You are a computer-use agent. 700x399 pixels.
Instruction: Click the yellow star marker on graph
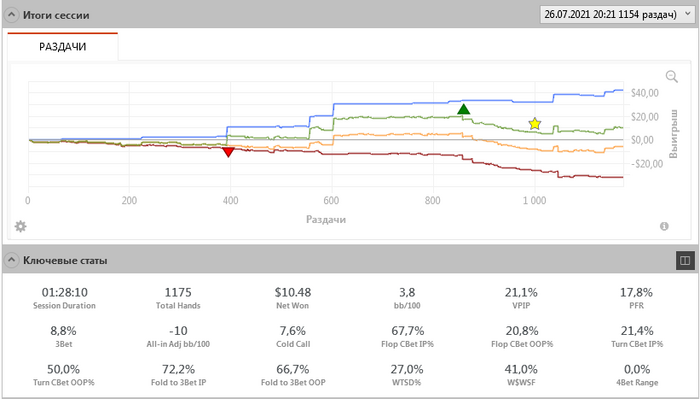534,124
